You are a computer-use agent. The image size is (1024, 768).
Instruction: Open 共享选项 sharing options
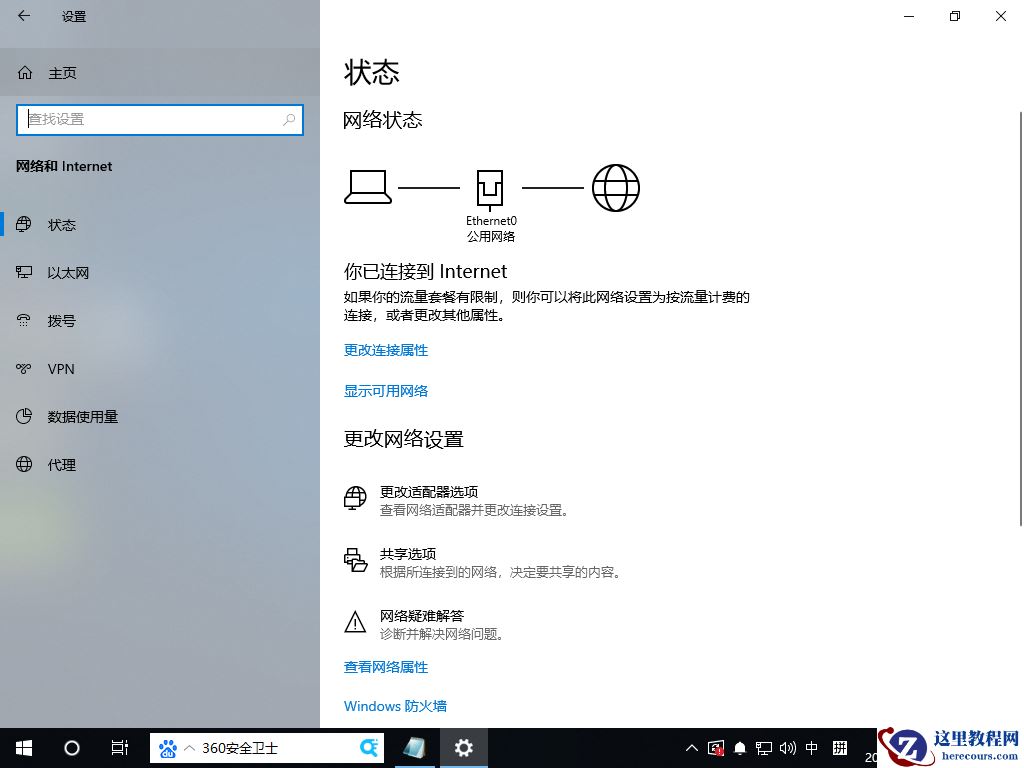[410, 553]
